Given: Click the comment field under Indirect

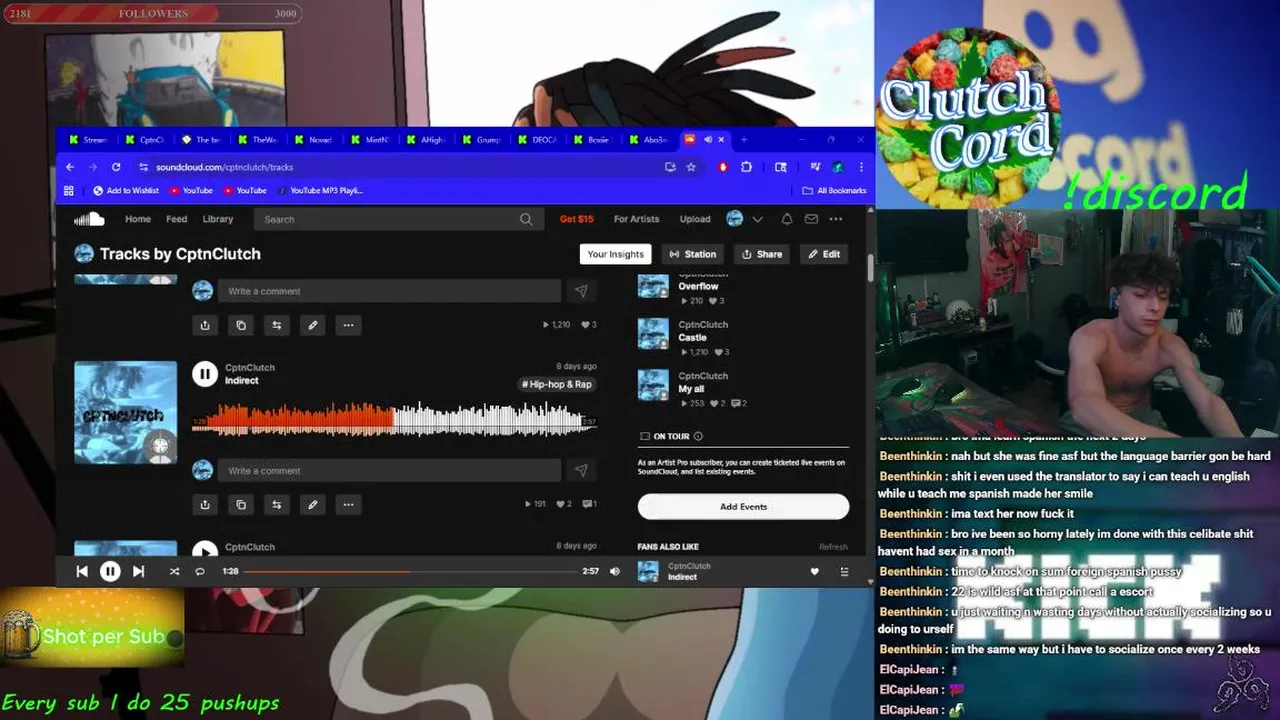Looking at the screenshot, I should click(x=390, y=471).
